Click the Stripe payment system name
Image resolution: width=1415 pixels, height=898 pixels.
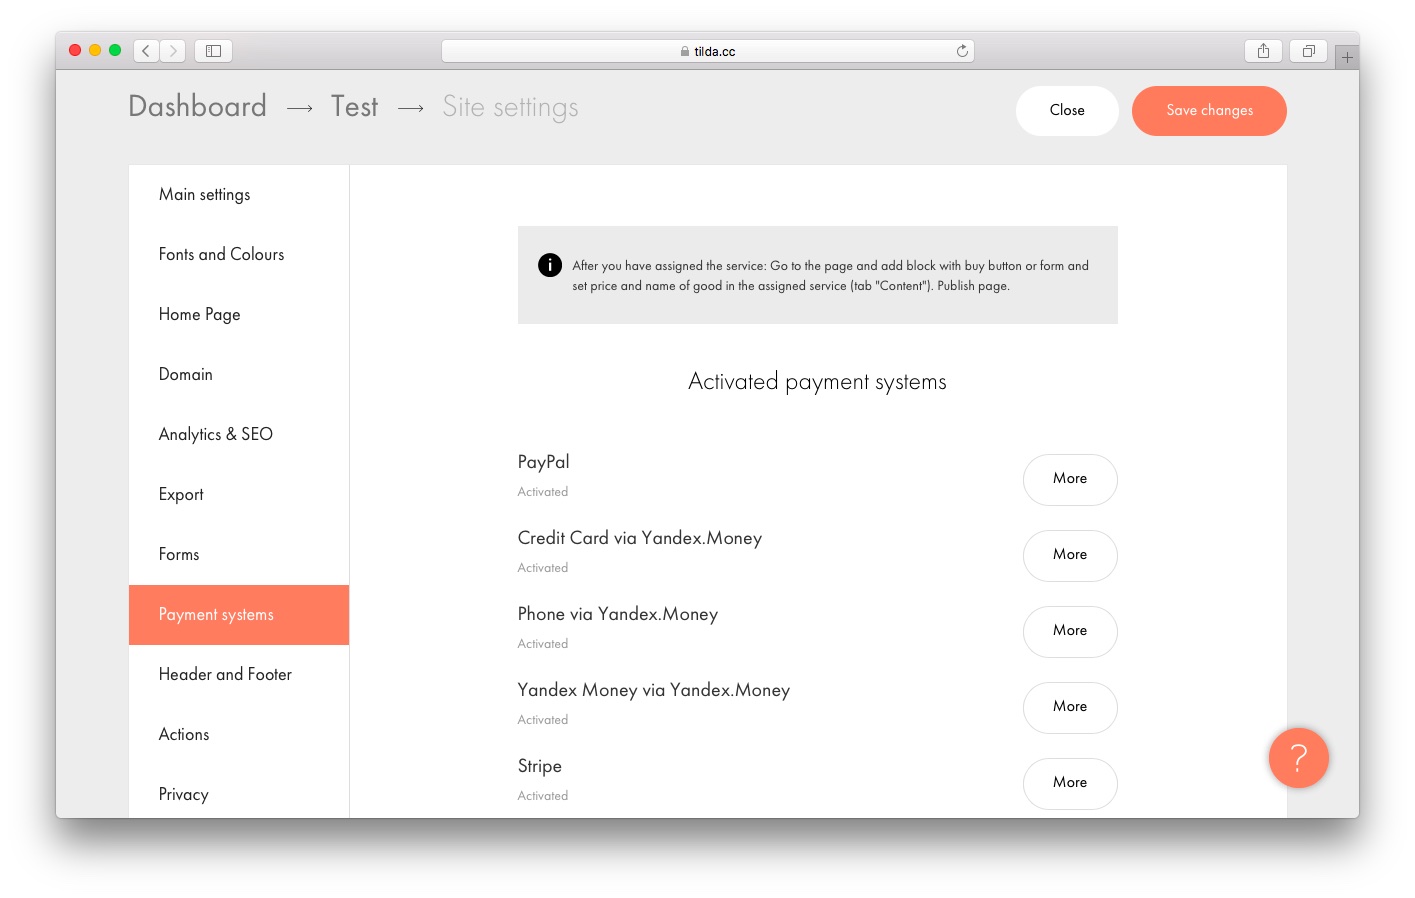pyautogui.click(x=540, y=766)
